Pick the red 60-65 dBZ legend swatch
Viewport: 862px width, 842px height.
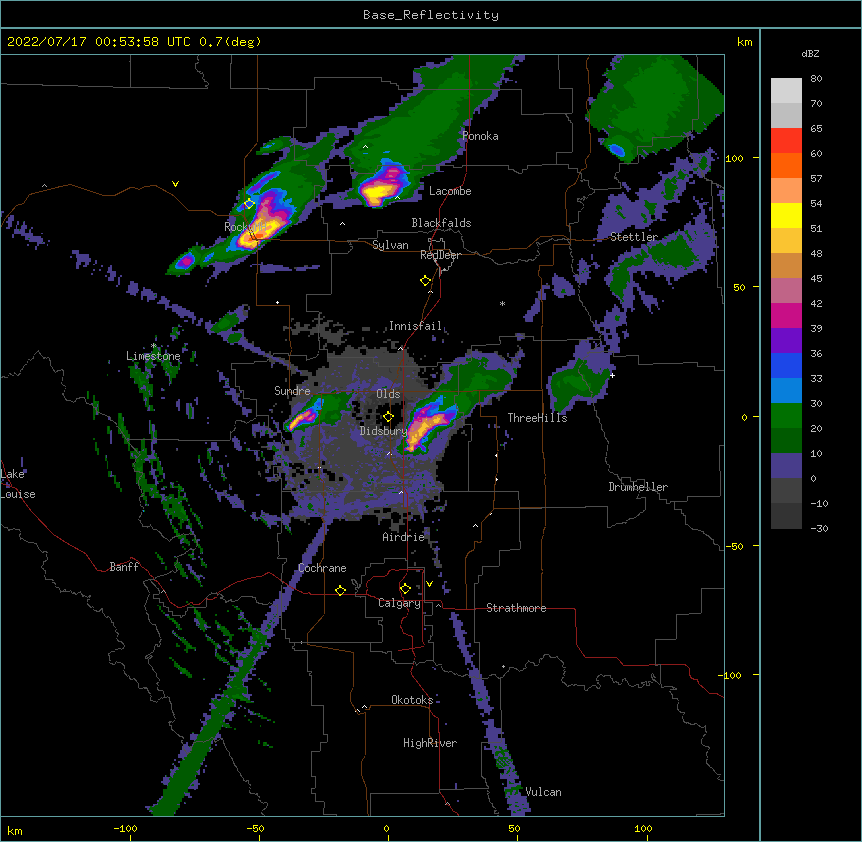786,140
